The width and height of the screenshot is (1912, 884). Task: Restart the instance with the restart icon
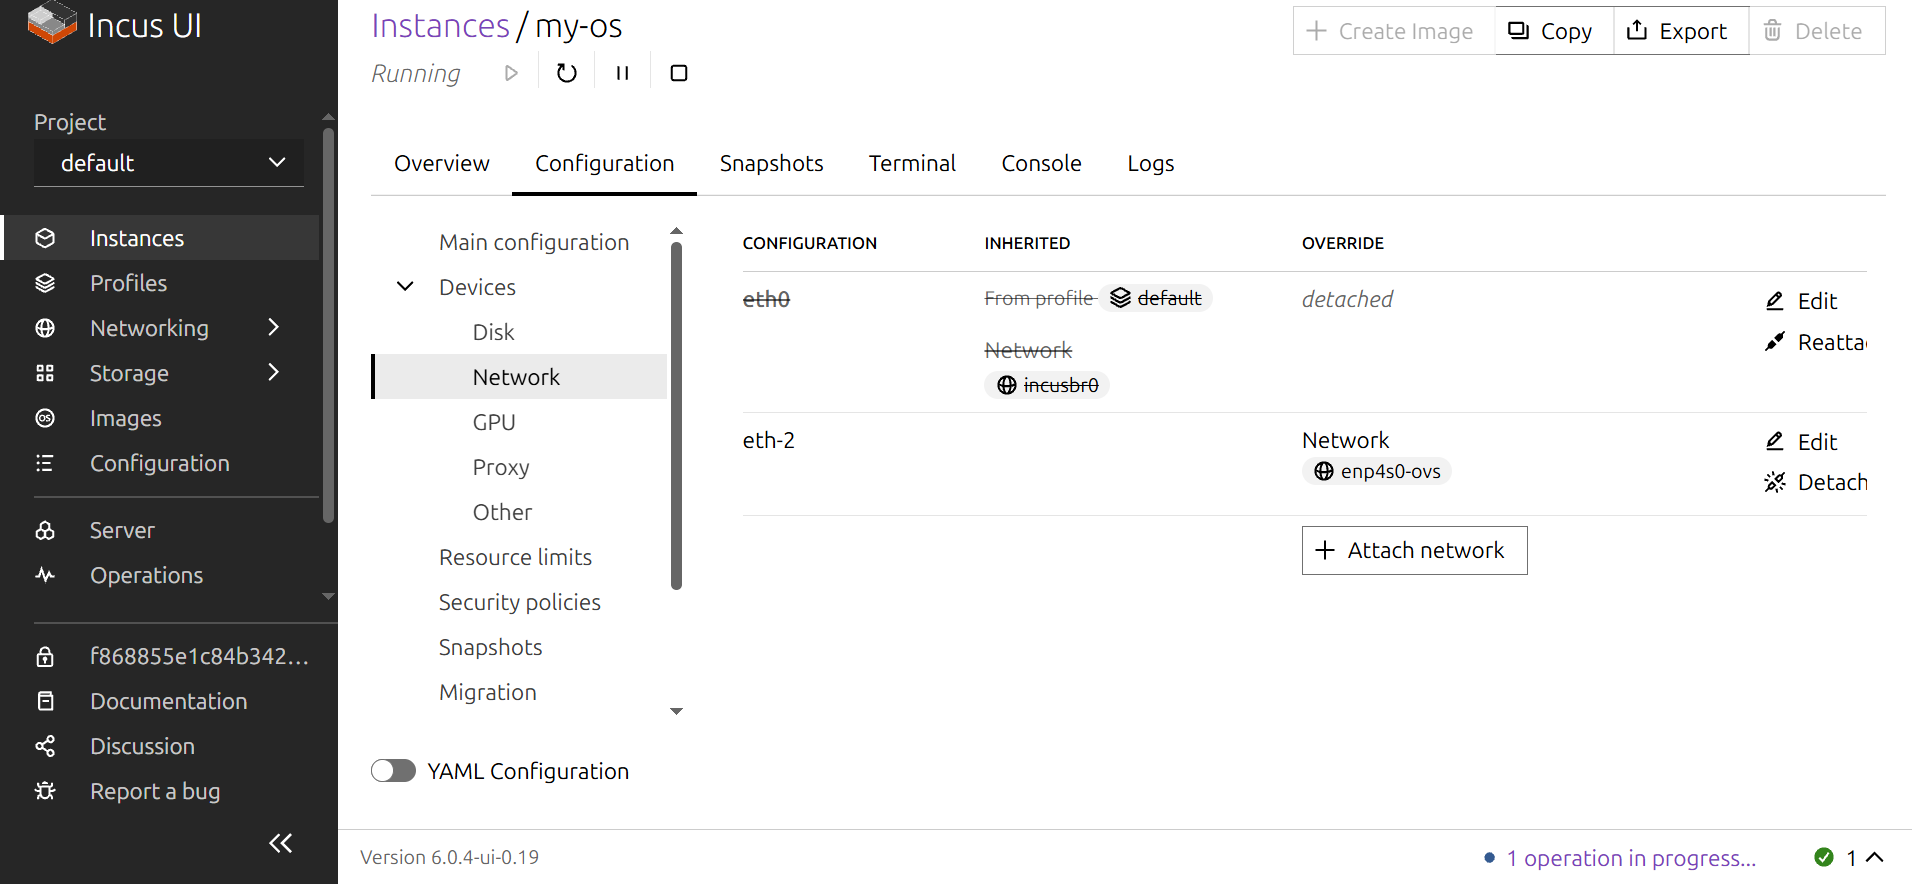566,73
